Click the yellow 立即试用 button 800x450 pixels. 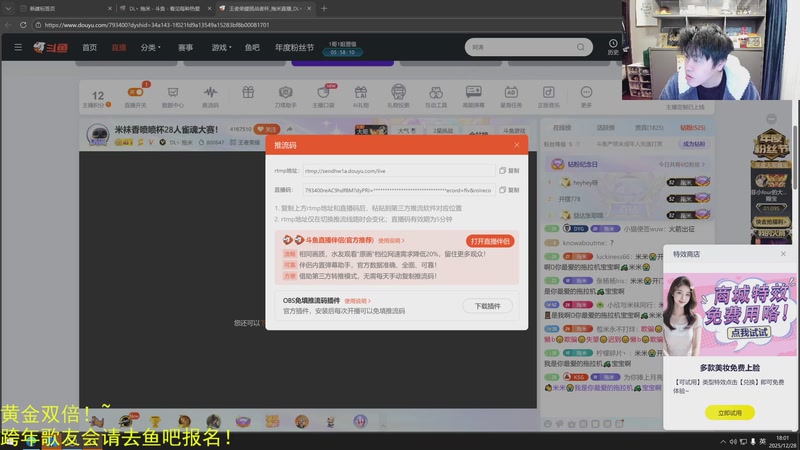point(730,413)
